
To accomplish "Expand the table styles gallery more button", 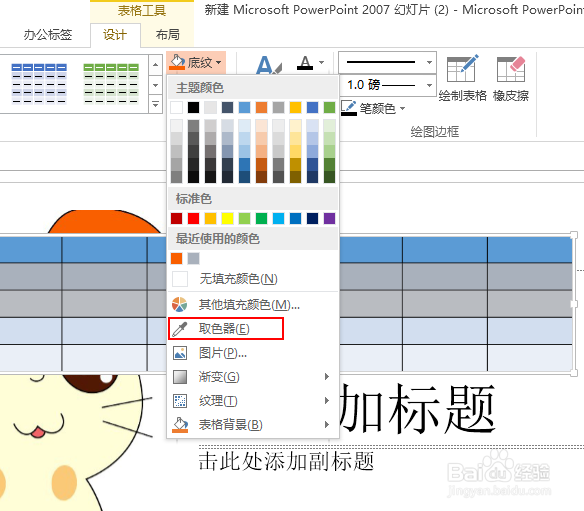I will pyautogui.click(x=156, y=105).
